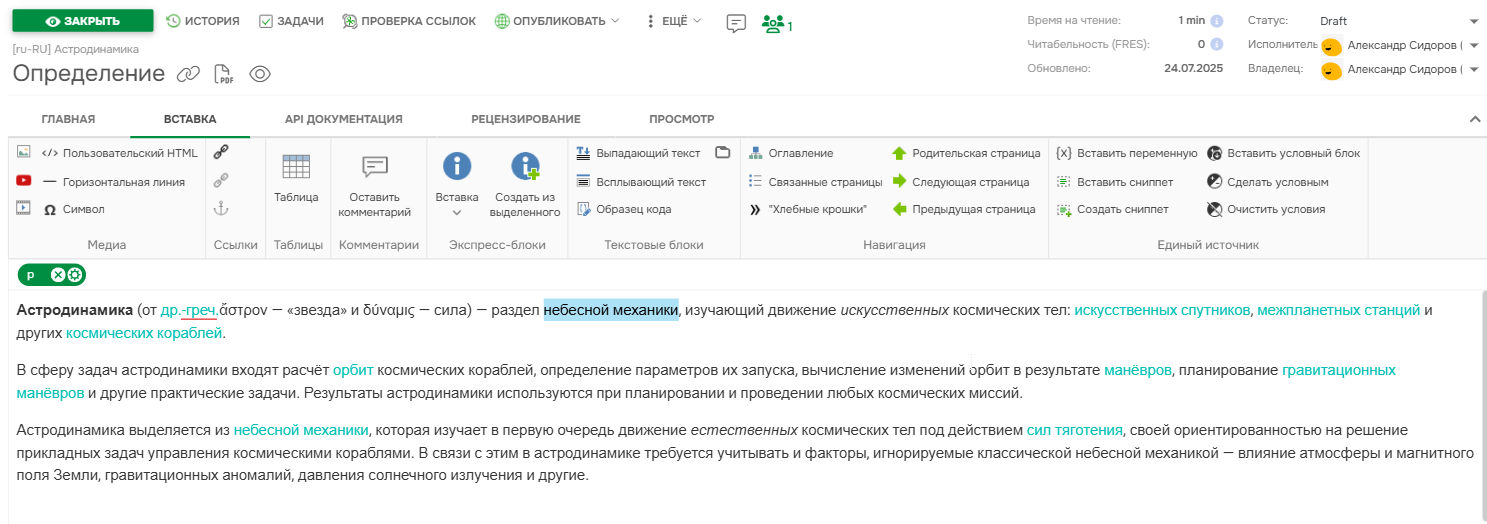This screenshot has width=1487, height=524.
Task: Insert Родительская страница link
Action: coord(966,153)
